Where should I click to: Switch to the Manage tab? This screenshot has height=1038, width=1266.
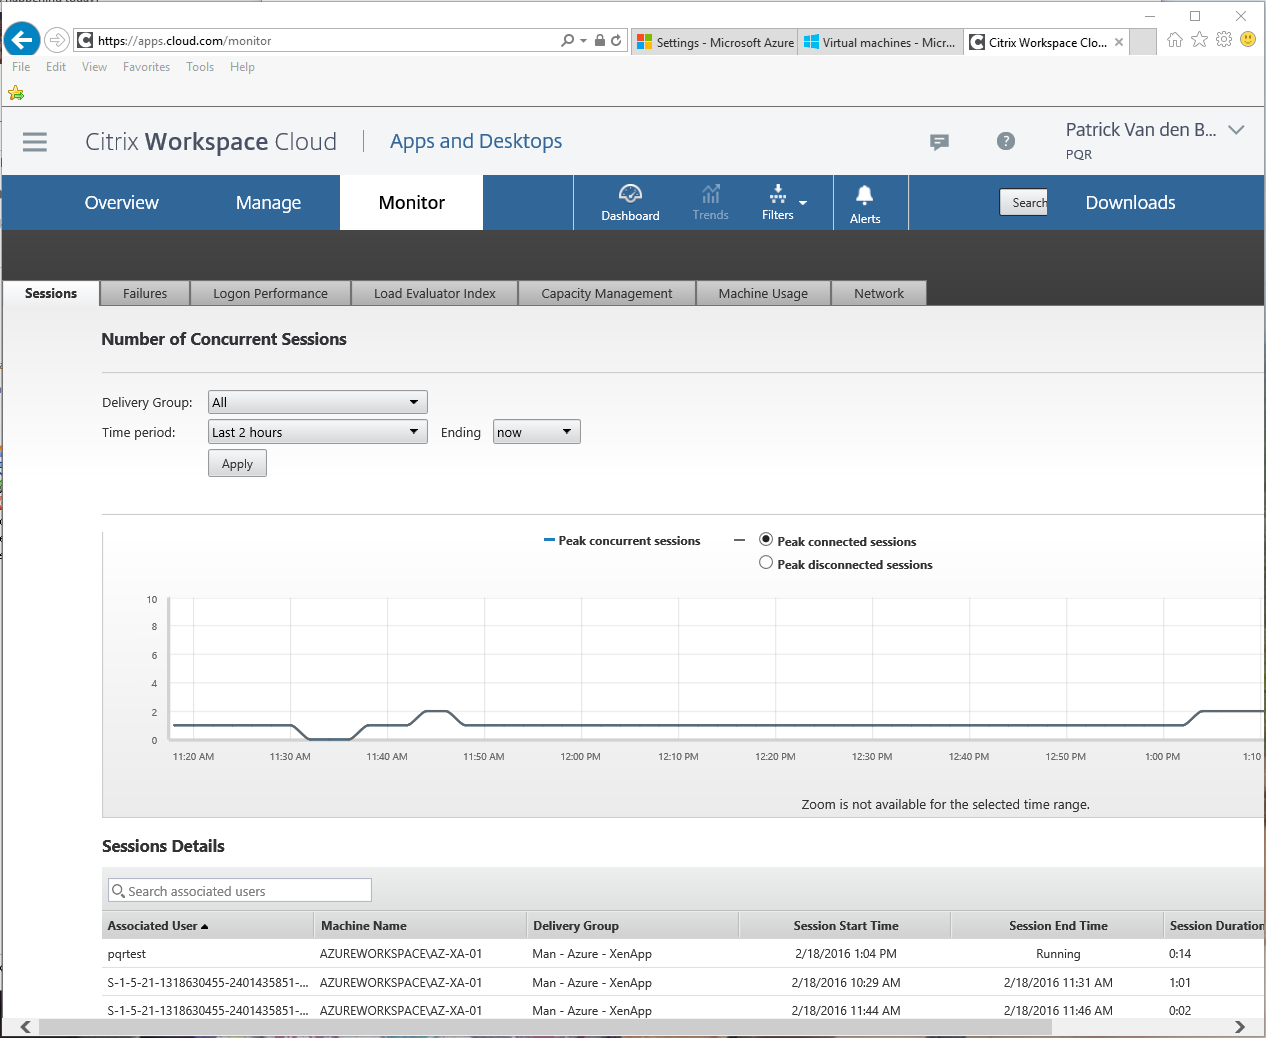point(268,202)
